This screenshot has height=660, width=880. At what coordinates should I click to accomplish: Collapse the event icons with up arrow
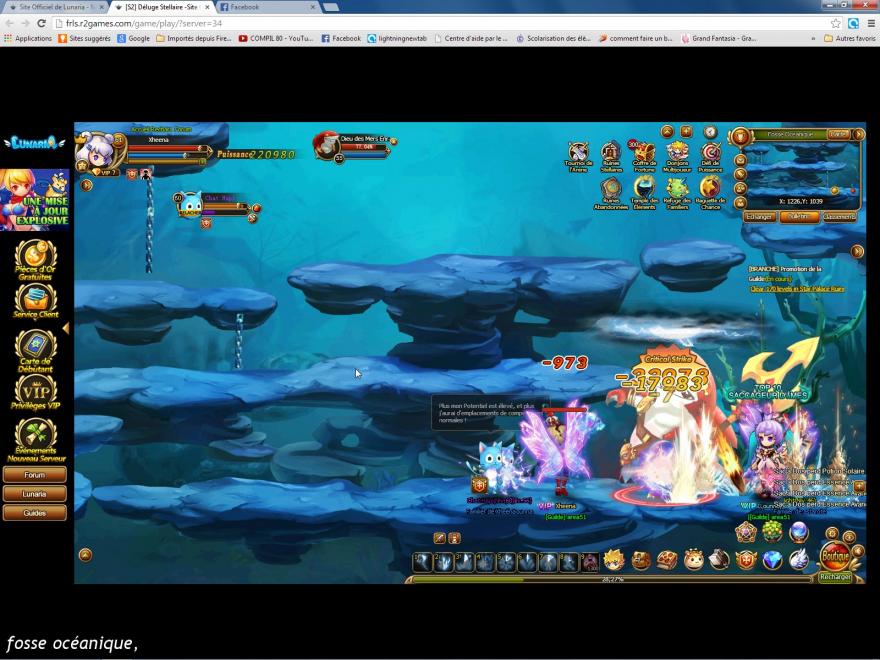pyautogui.click(x=667, y=131)
